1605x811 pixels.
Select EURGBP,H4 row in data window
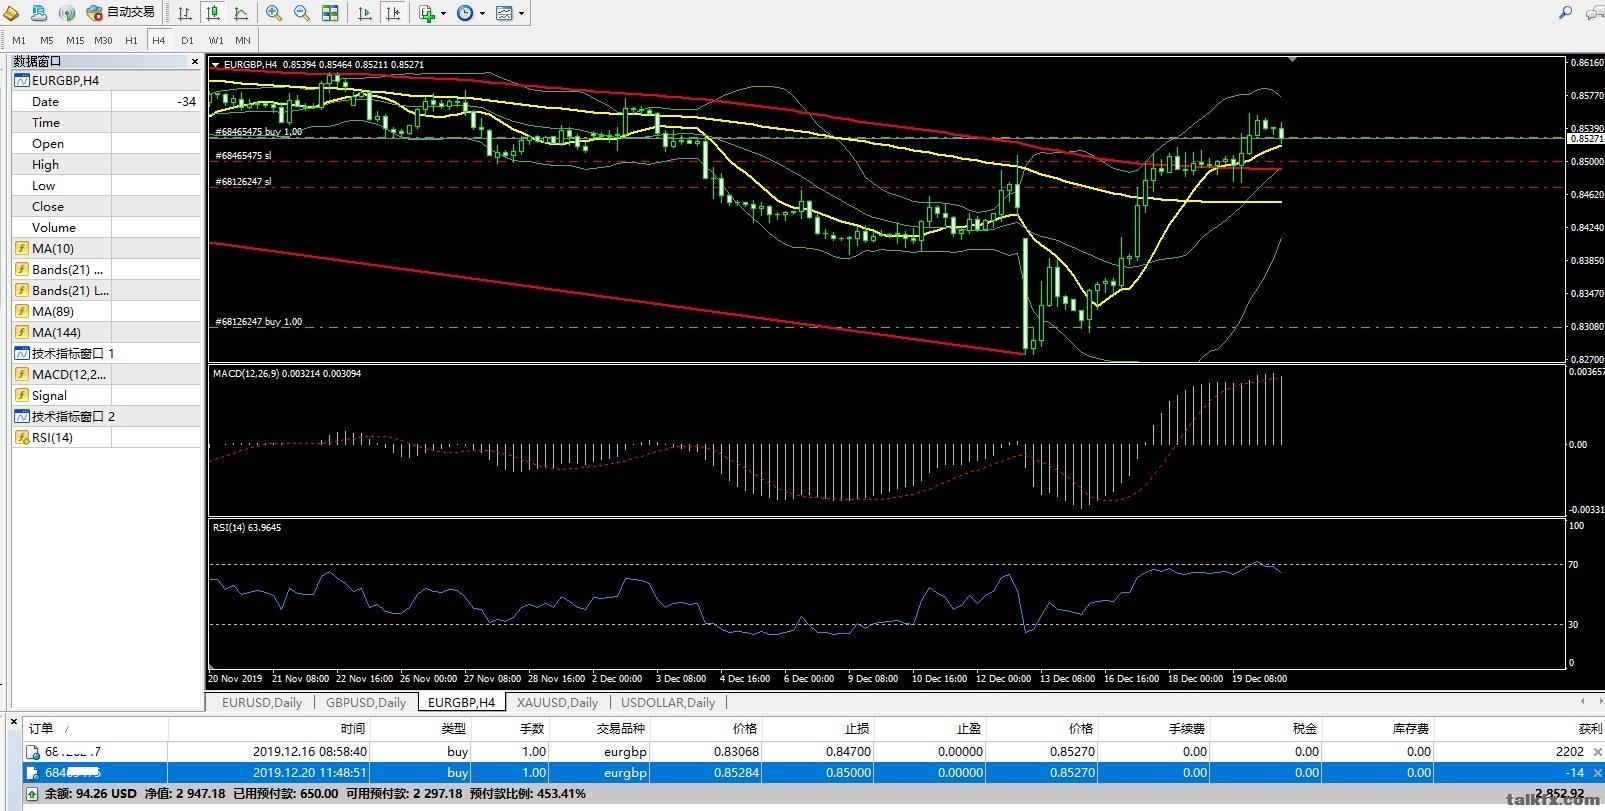[106, 80]
